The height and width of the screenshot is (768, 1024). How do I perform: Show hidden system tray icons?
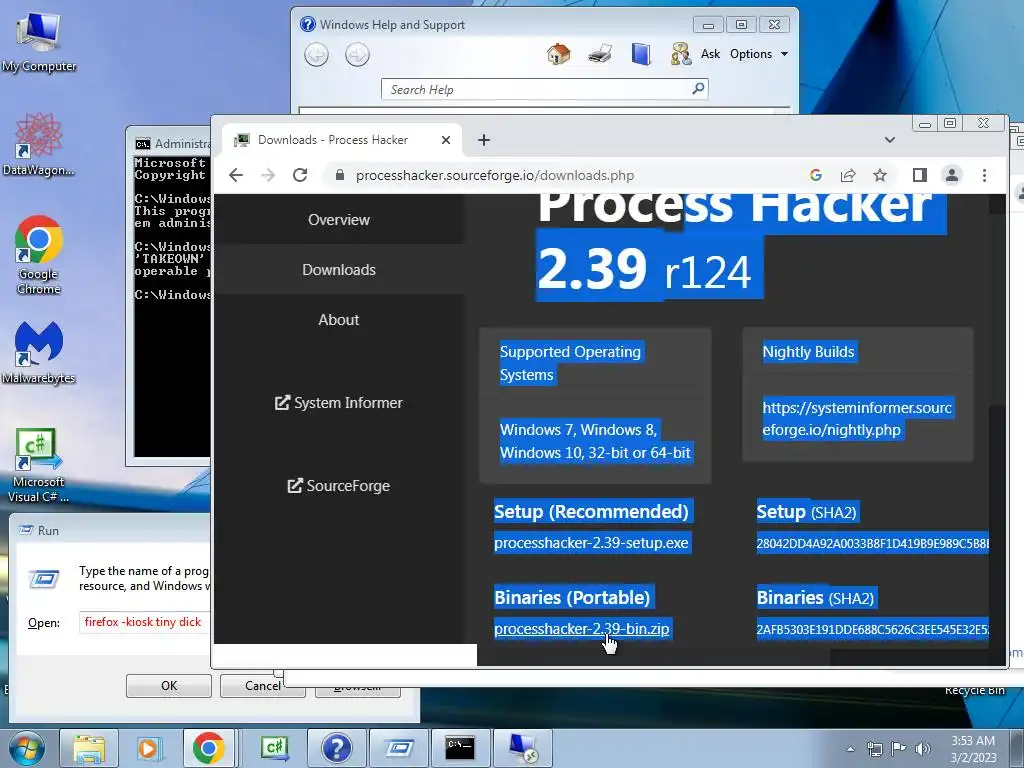850,749
